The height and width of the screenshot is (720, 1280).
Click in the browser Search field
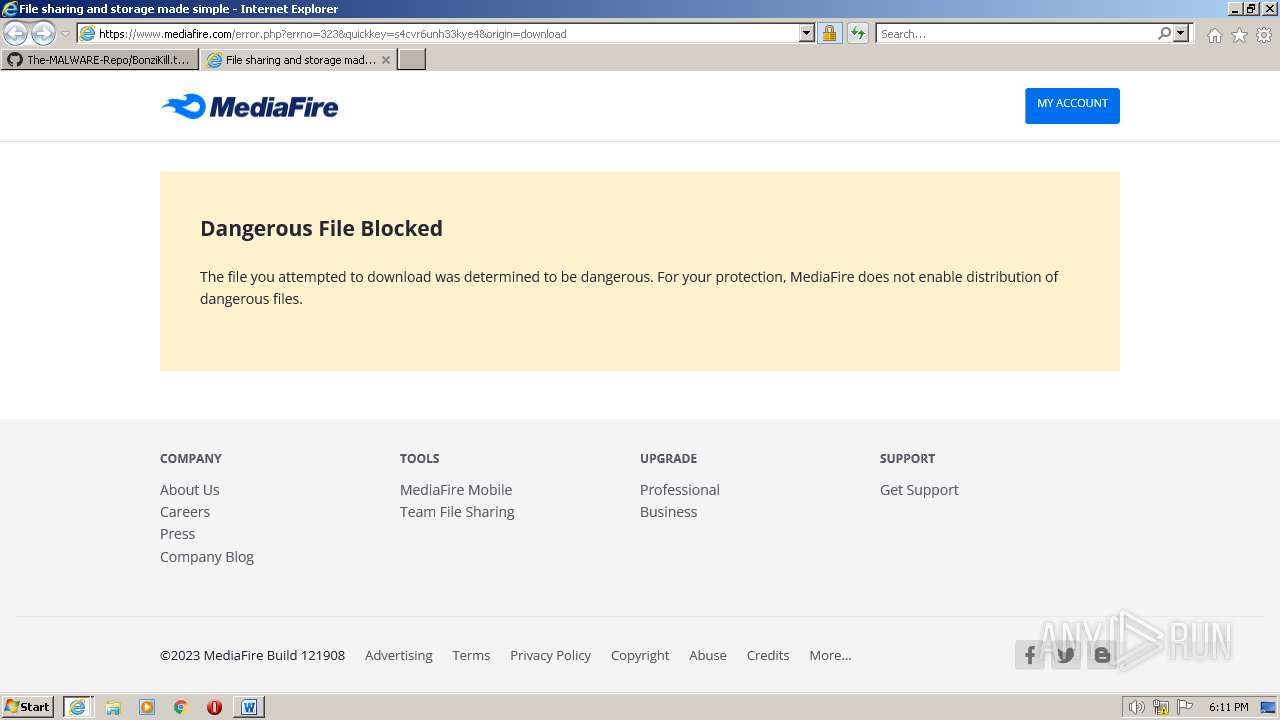pyautogui.click(x=1015, y=33)
